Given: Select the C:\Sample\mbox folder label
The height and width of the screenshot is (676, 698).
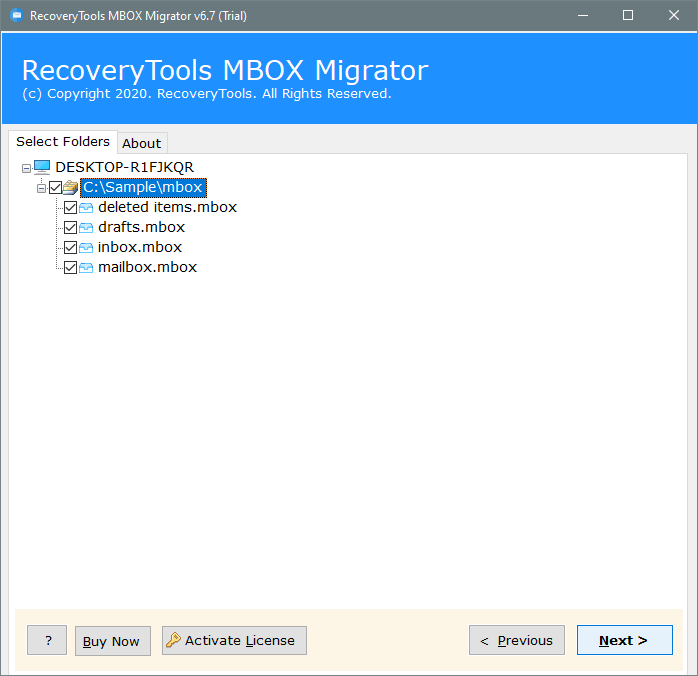Looking at the screenshot, I should pyautogui.click(x=143, y=187).
